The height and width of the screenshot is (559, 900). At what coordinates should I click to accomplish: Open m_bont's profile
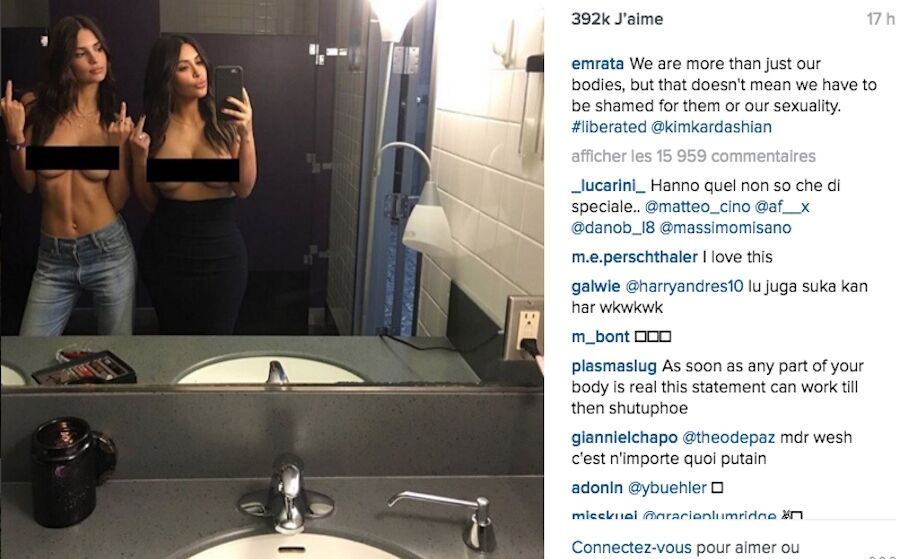click(x=600, y=337)
